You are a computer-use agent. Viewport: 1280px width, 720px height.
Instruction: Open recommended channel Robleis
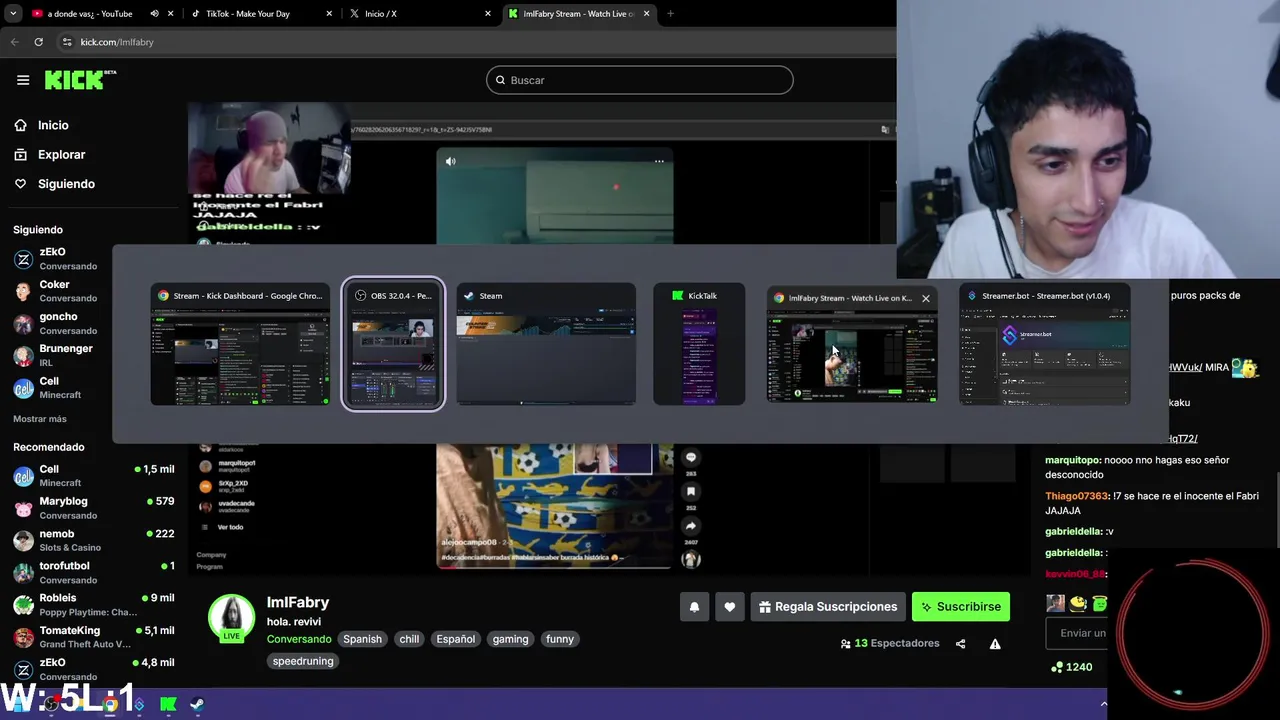point(93,605)
